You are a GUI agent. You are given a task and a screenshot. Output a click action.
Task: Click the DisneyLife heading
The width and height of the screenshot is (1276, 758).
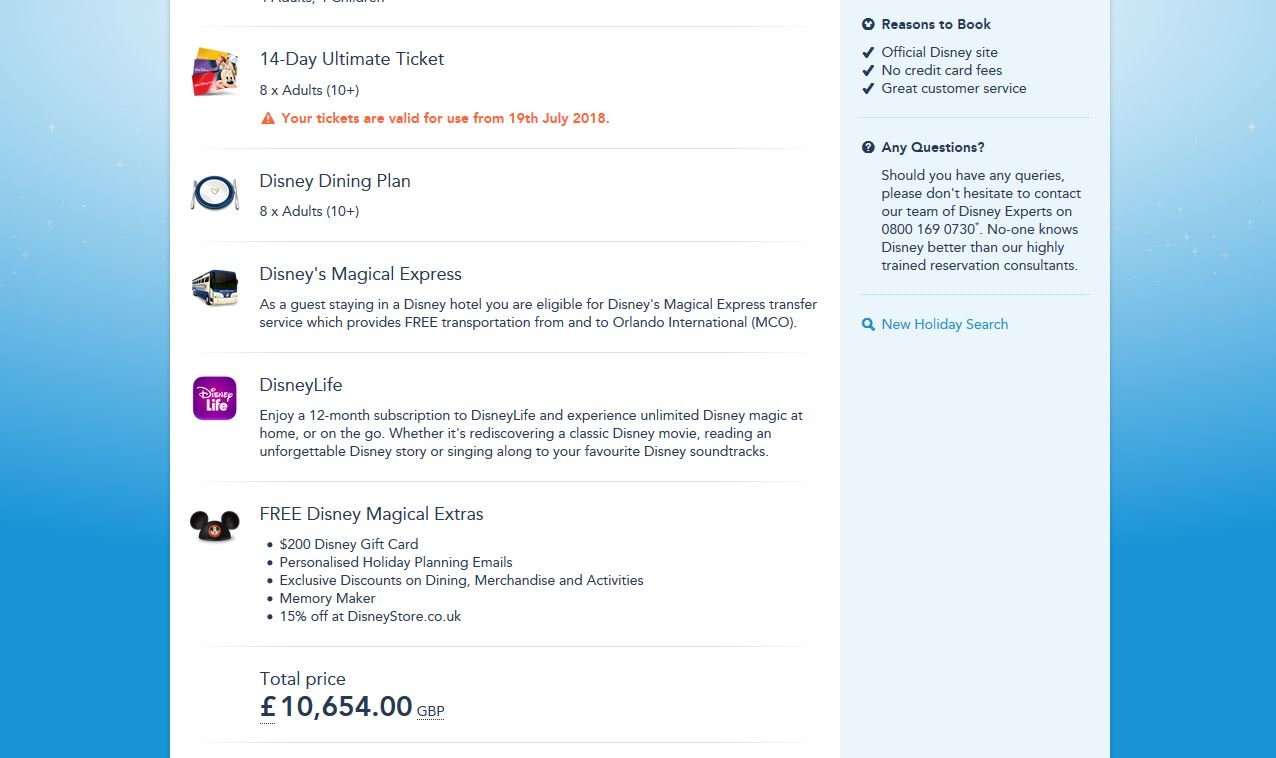[301, 385]
